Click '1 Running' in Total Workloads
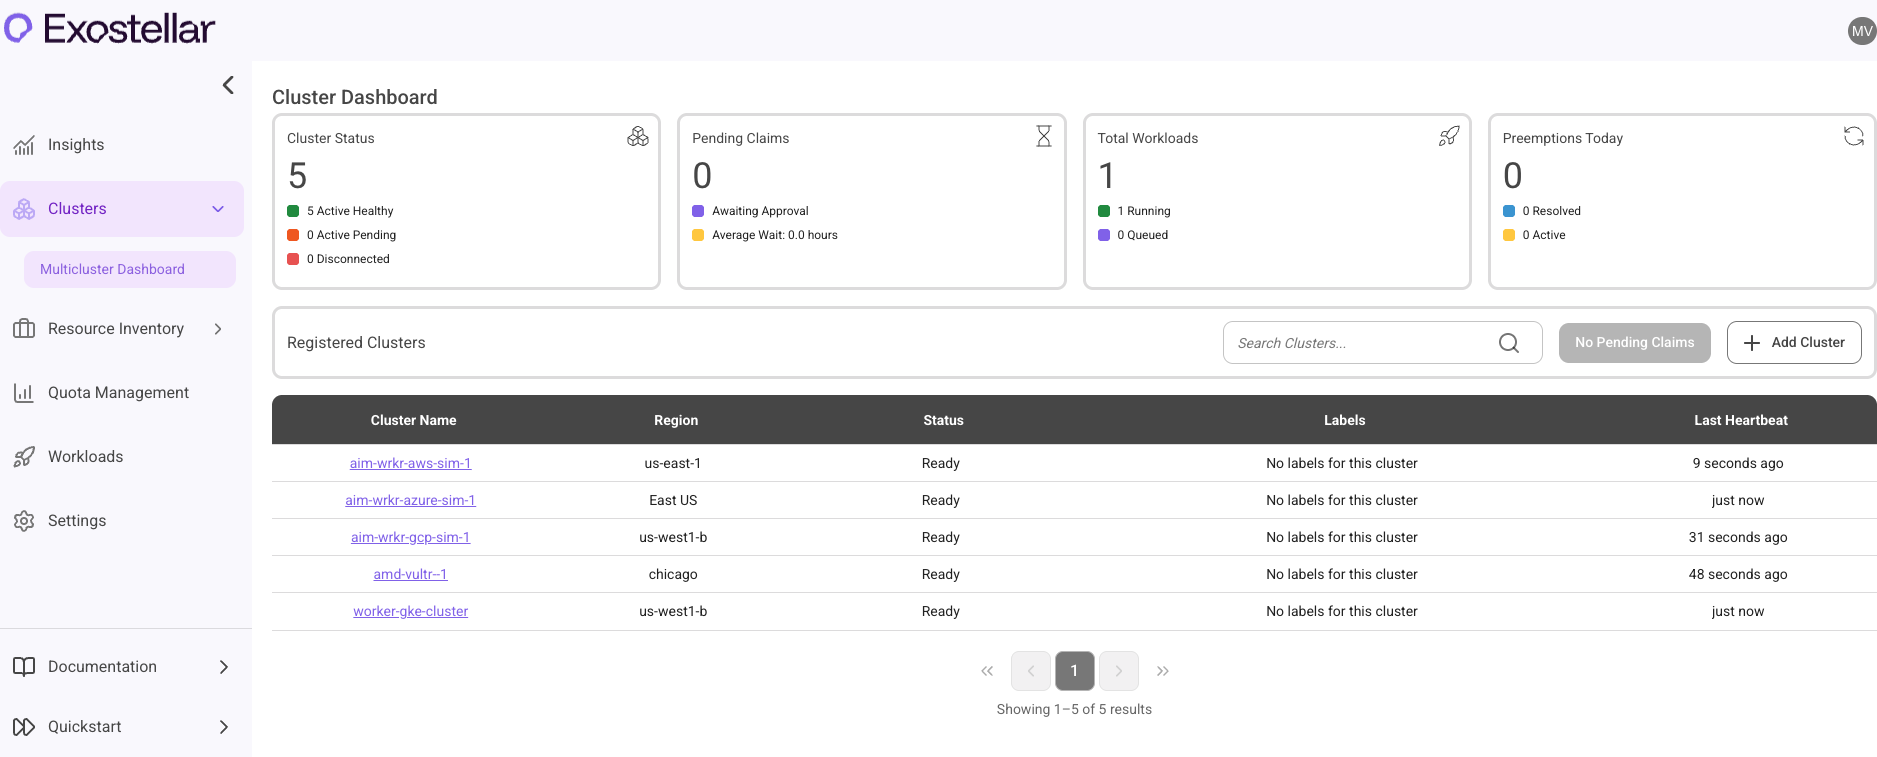The height and width of the screenshot is (757, 1877). pos(1143,211)
